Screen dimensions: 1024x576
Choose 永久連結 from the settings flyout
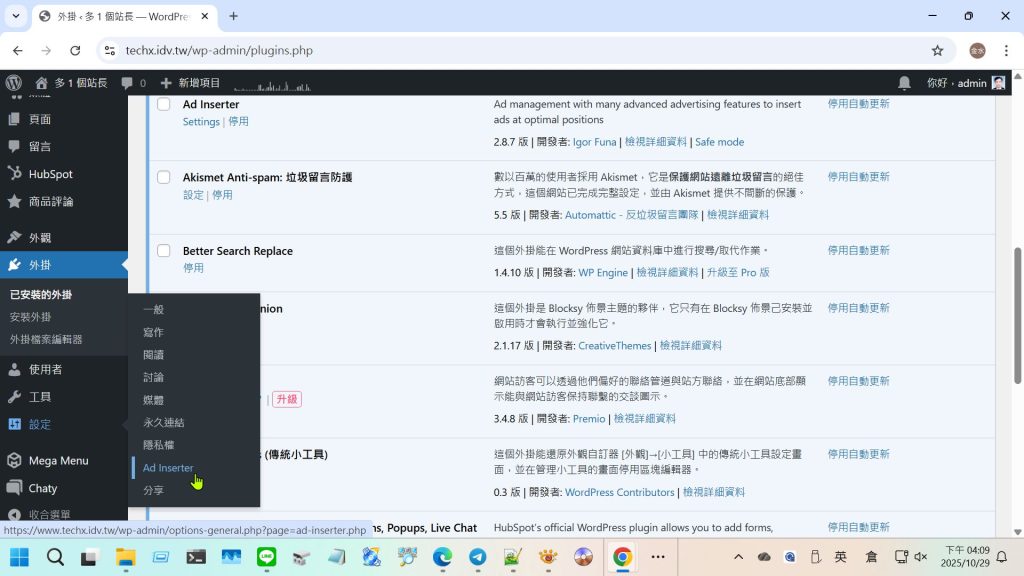point(163,423)
